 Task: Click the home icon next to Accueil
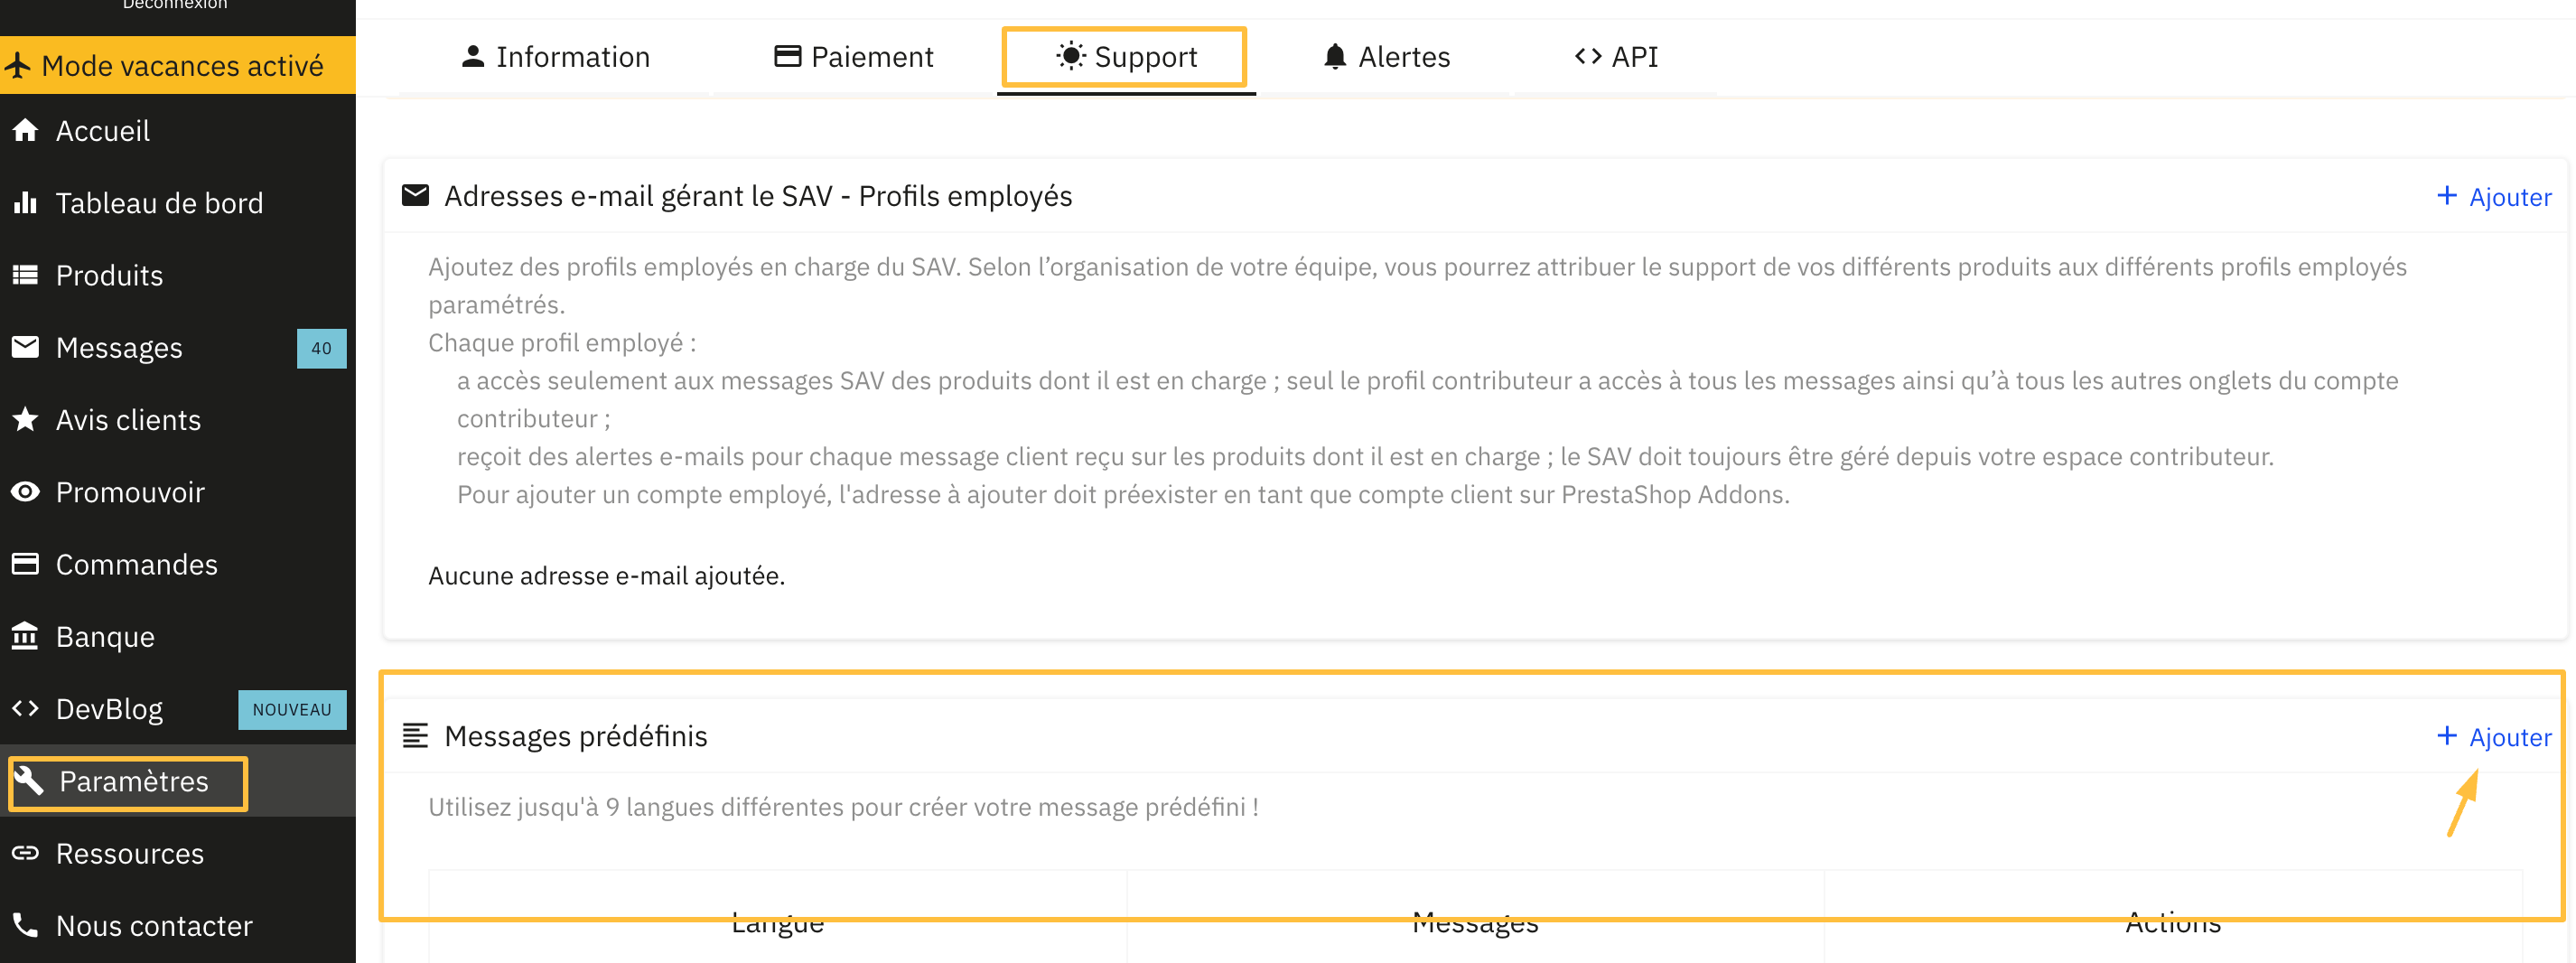click(x=25, y=130)
